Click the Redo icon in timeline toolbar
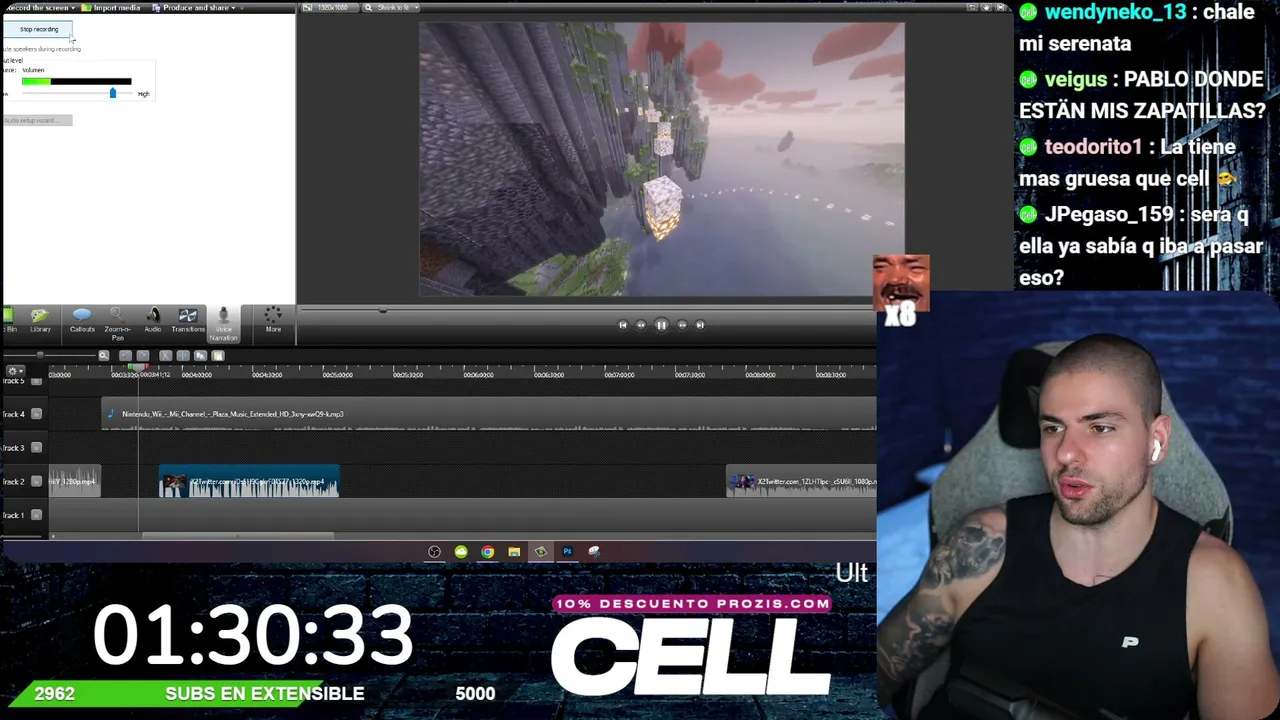 tap(143, 355)
